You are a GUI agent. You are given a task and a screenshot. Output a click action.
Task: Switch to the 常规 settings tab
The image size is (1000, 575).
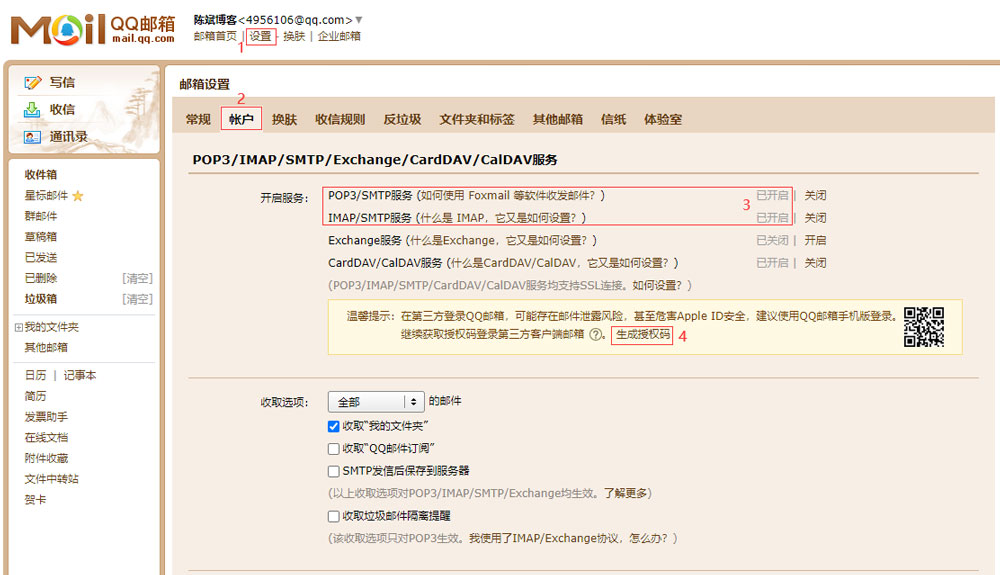pyautogui.click(x=198, y=119)
